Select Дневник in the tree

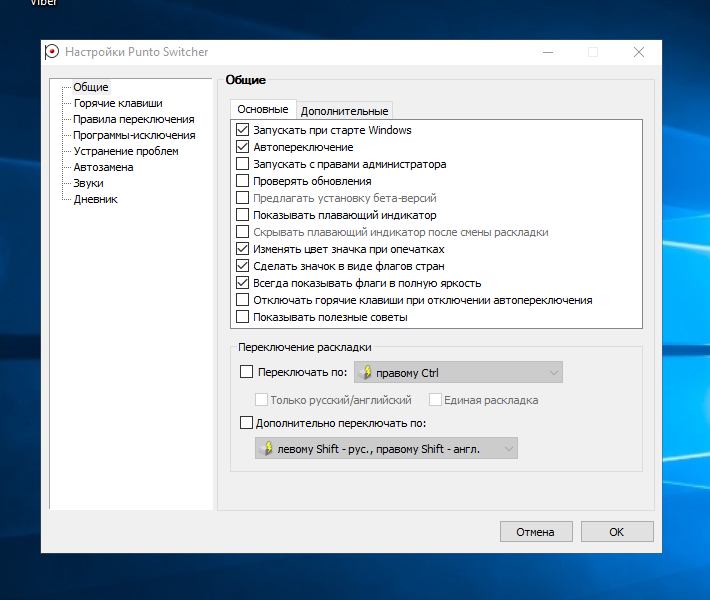pyautogui.click(x=96, y=199)
